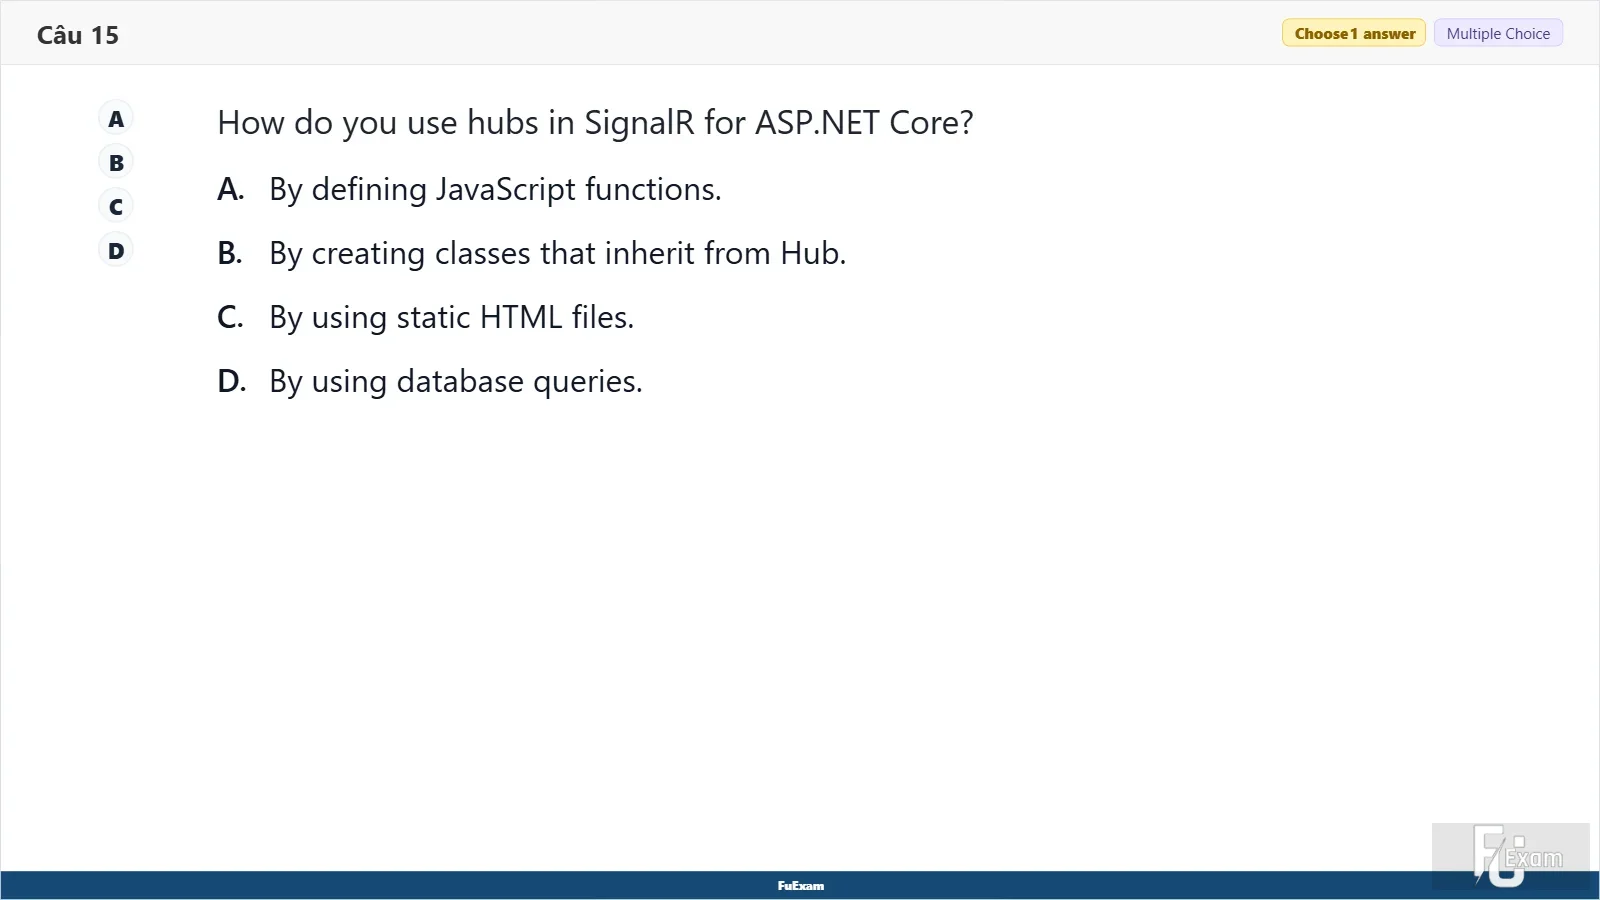Click the 'C.' letter before HTML option
This screenshot has height=900, width=1600.
(x=230, y=317)
